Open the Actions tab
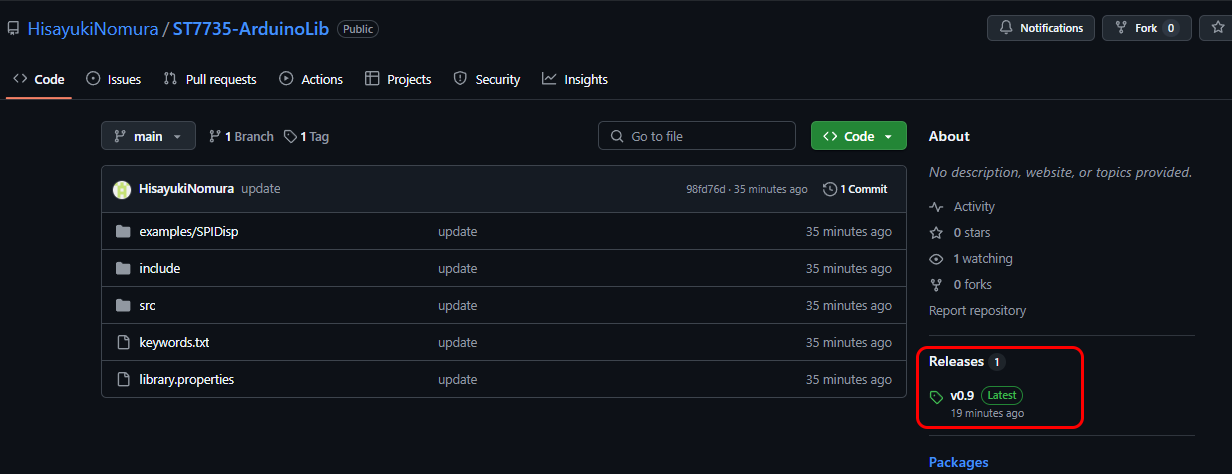 pyautogui.click(x=311, y=79)
